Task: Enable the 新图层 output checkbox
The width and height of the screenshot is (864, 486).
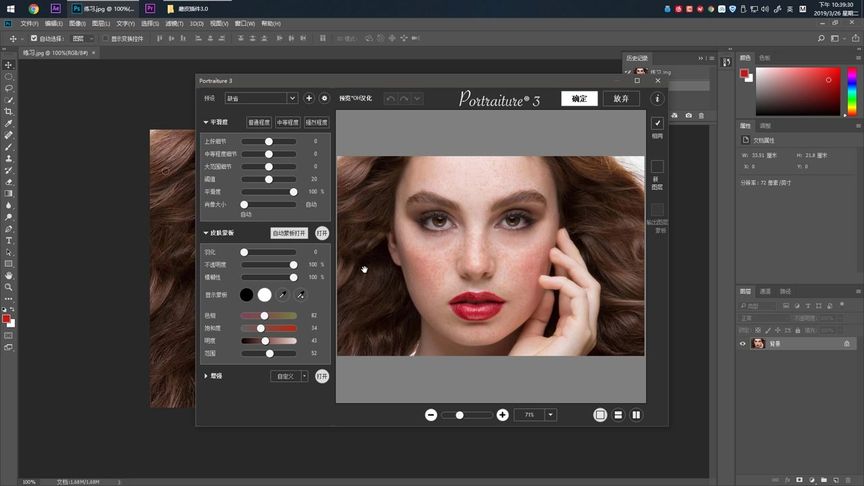Action: [x=657, y=166]
